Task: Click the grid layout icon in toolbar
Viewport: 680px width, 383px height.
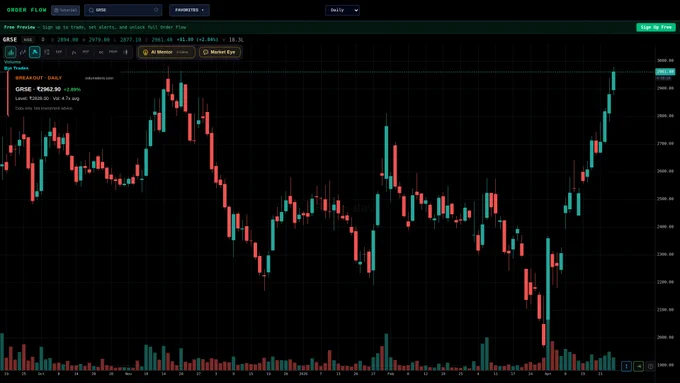Action: click(x=47, y=52)
